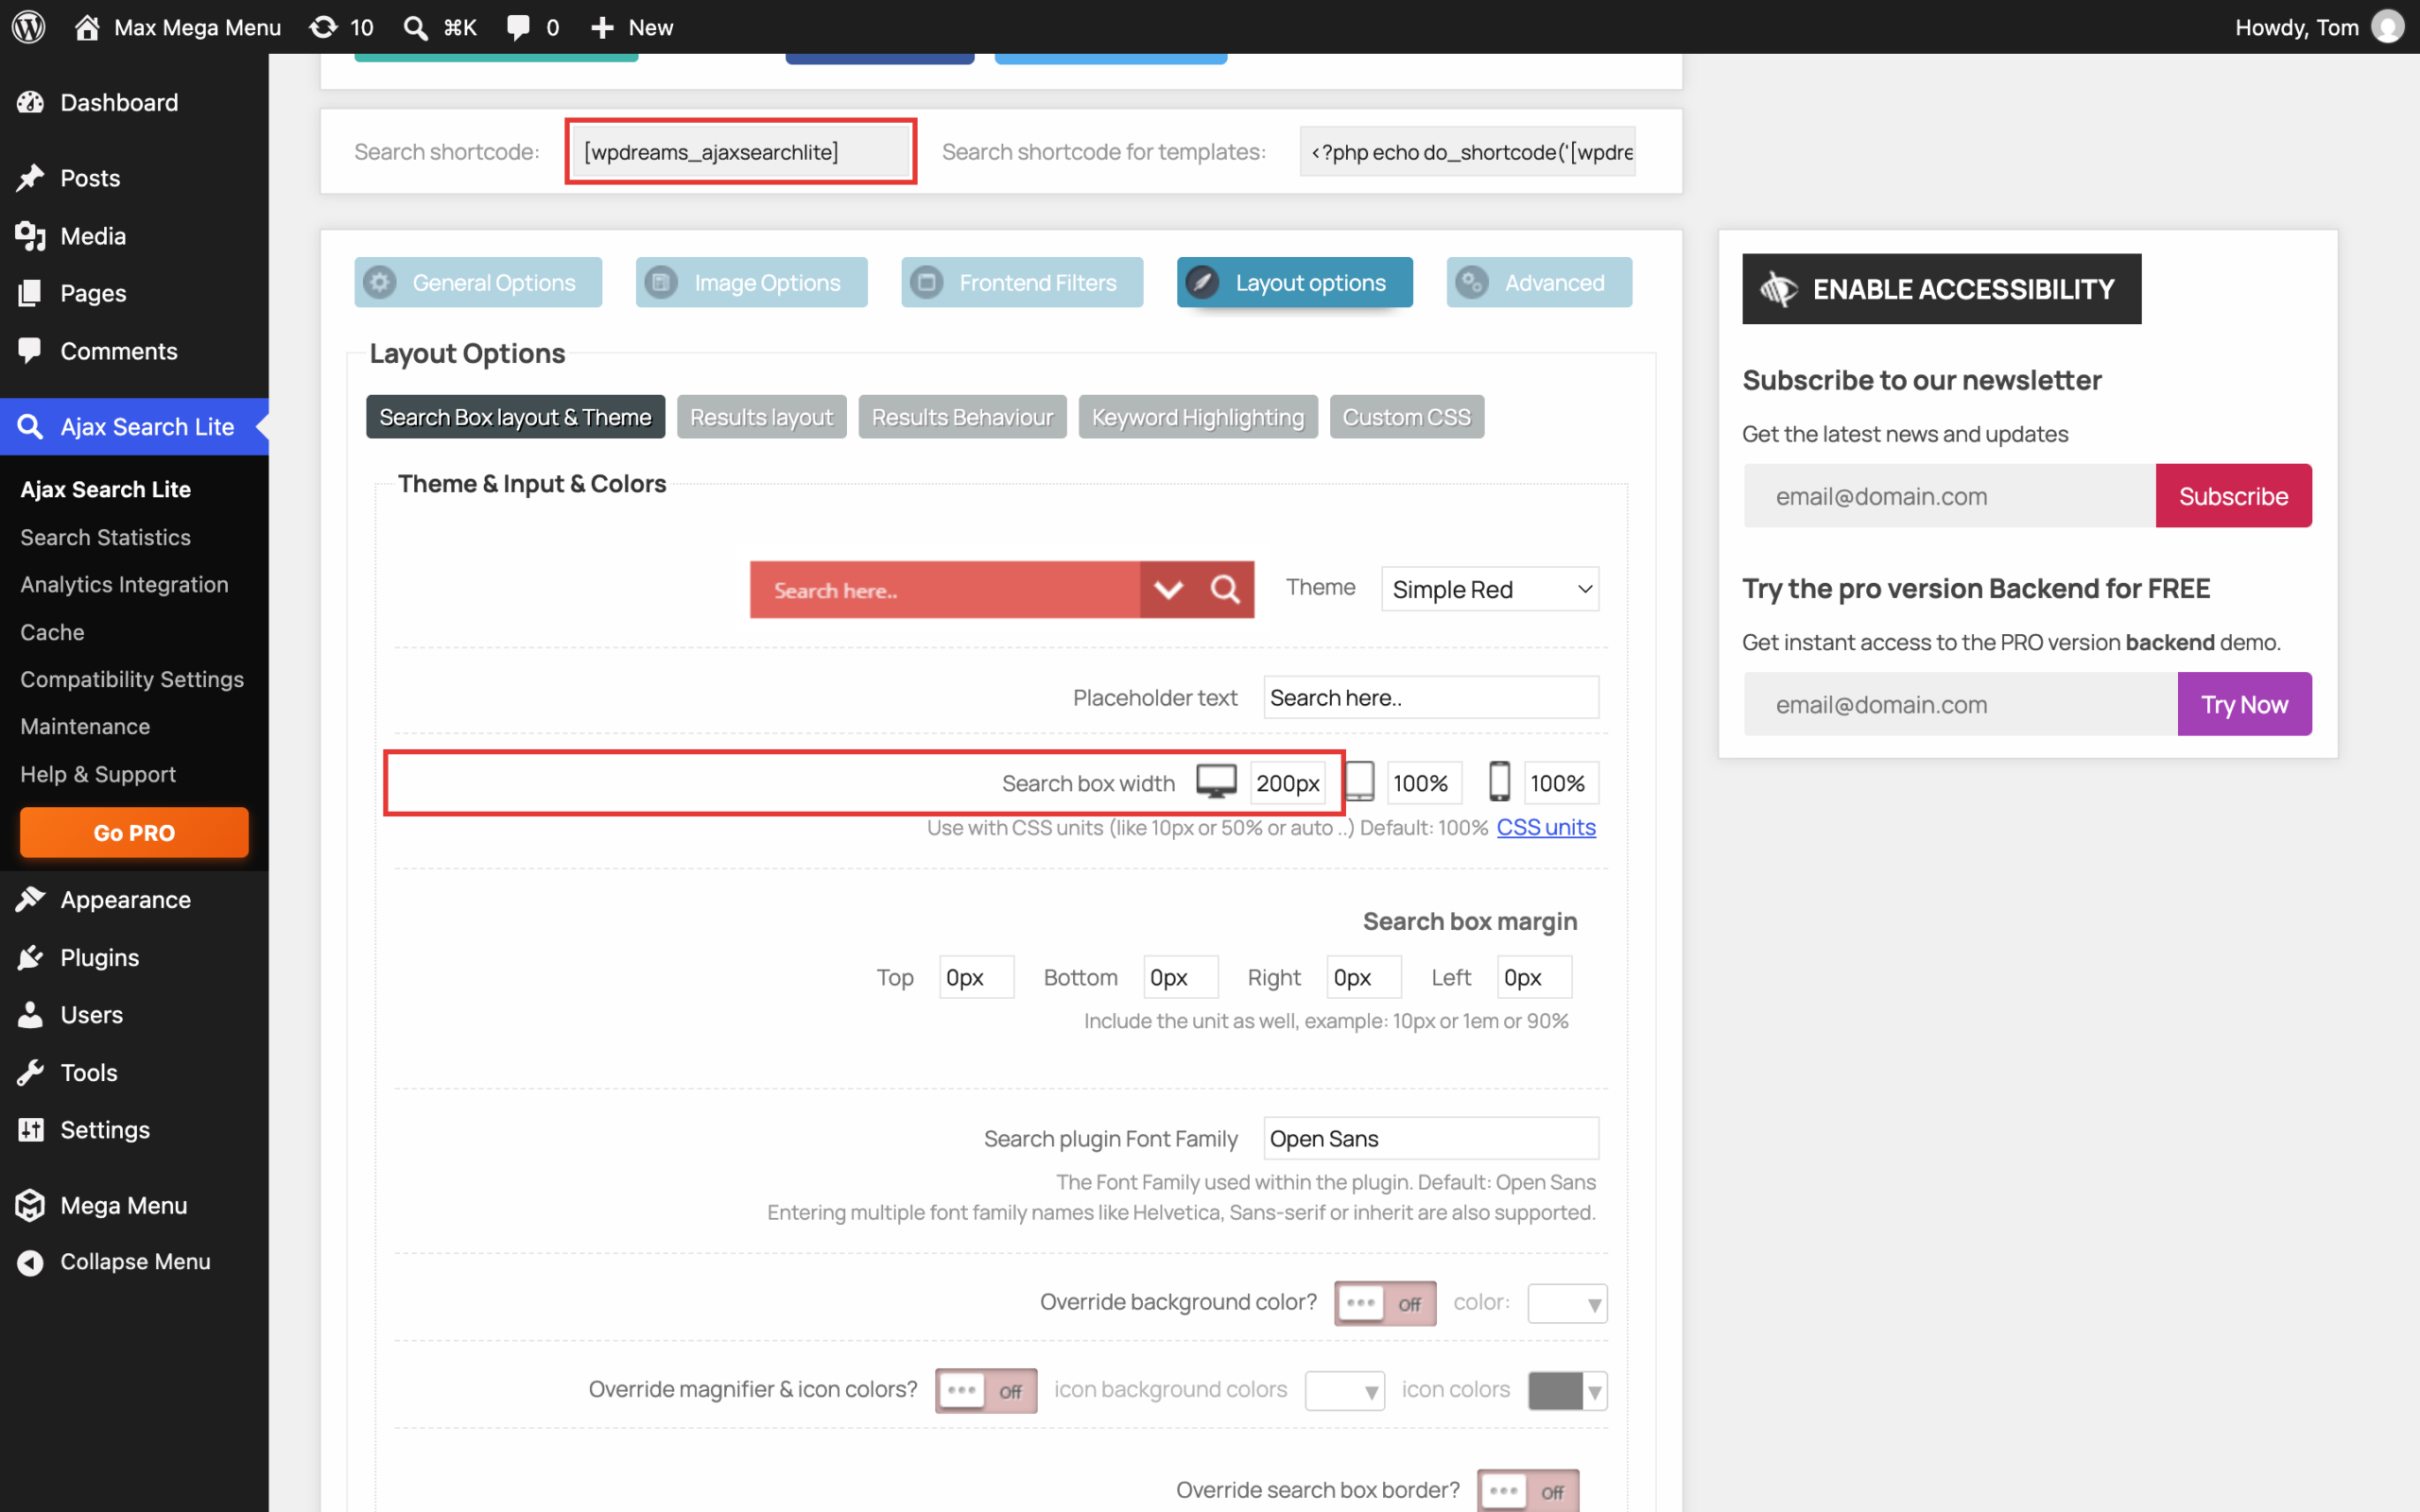Screen dimensions: 2420x1512
Task: Switch to General Options tab
Action: tap(478, 282)
